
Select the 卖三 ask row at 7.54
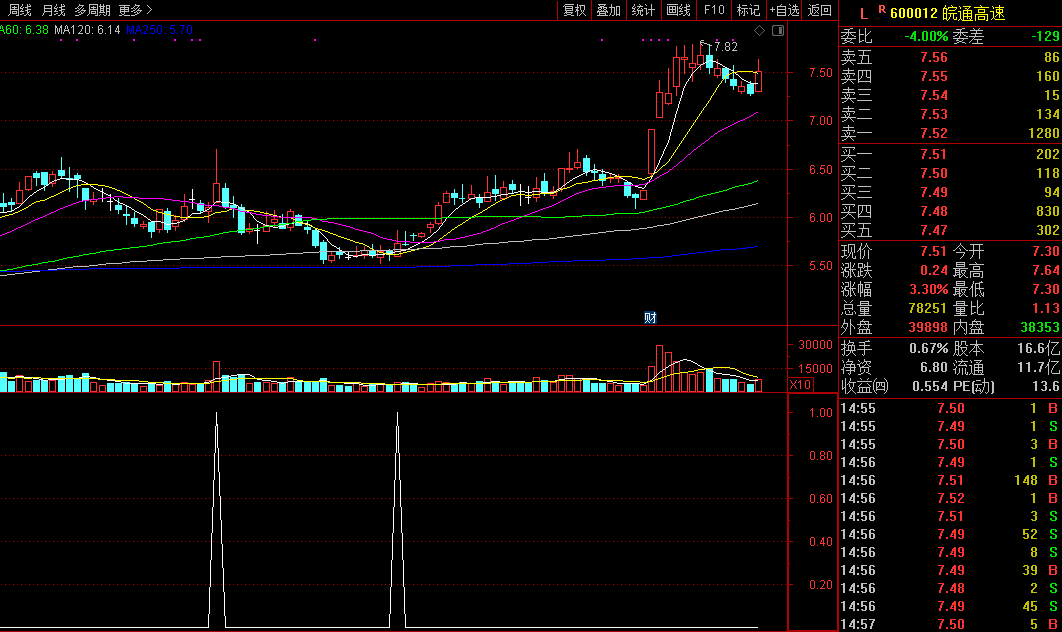tap(950, 96)
